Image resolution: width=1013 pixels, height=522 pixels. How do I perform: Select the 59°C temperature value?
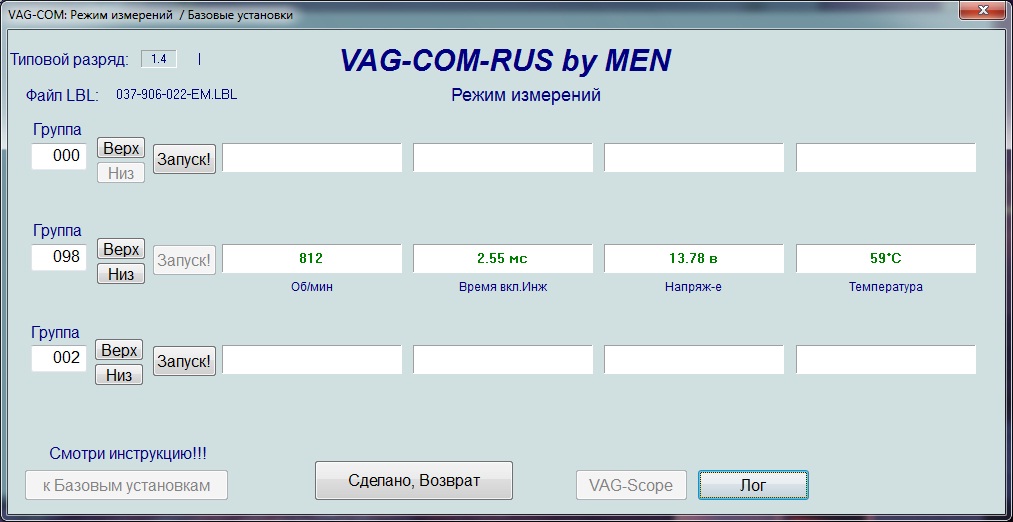[886, 258]
